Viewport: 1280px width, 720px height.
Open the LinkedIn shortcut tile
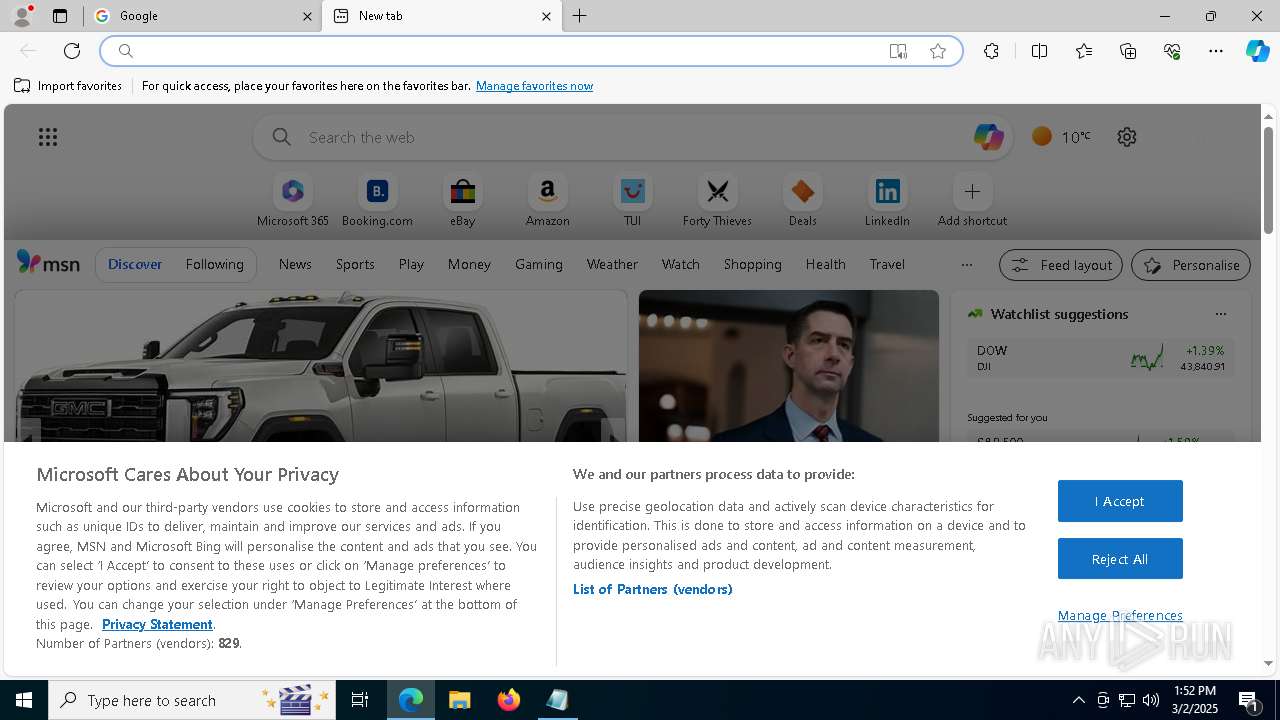[x=887, y=201]
